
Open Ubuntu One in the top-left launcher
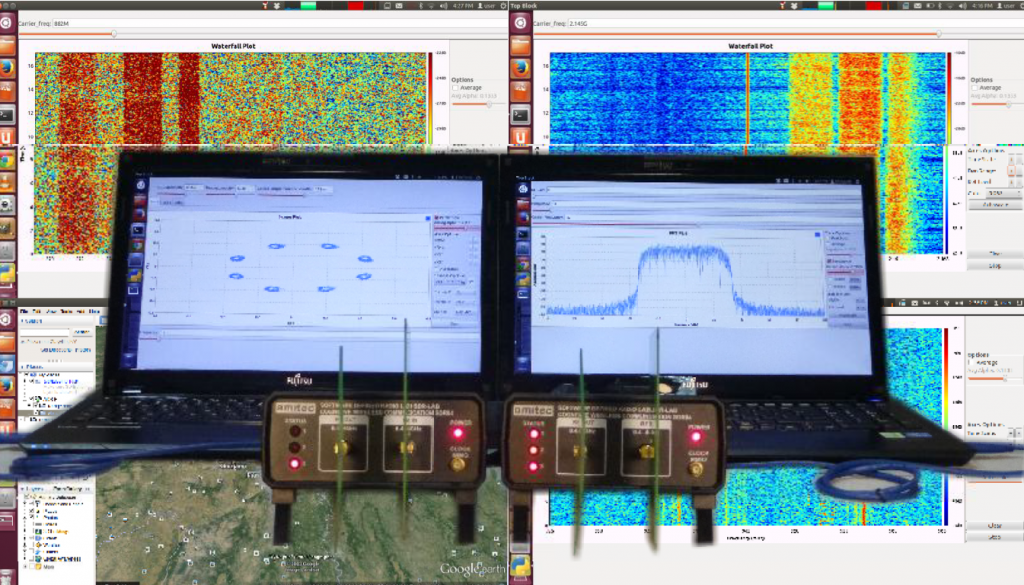[7, 136]
